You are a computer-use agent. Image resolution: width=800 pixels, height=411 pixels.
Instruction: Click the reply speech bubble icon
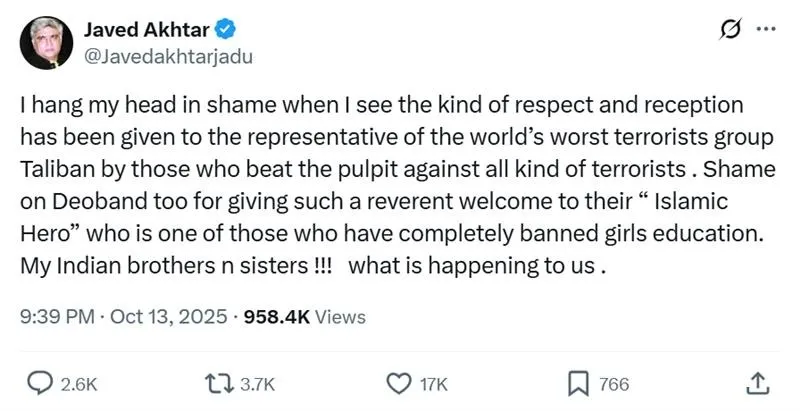(39, 383)
